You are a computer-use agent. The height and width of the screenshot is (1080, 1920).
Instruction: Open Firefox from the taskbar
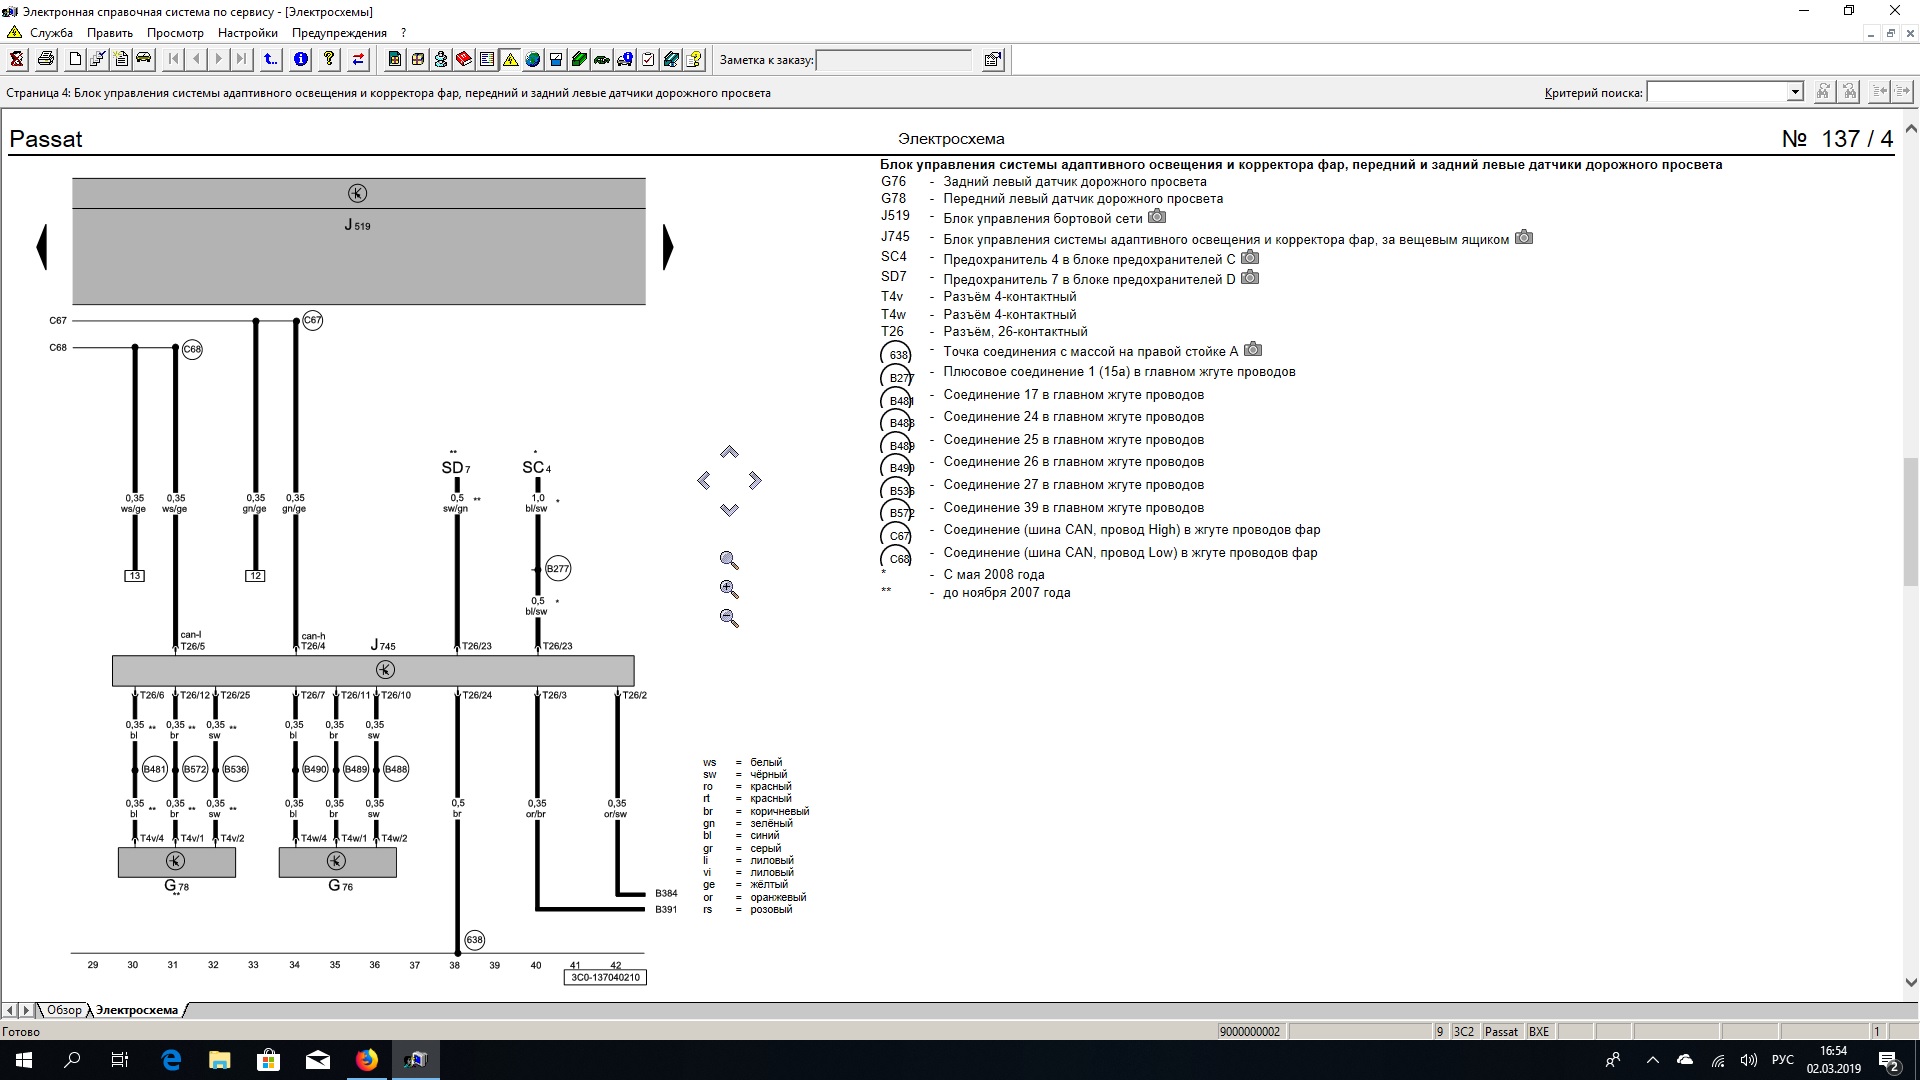[367, 1060]
